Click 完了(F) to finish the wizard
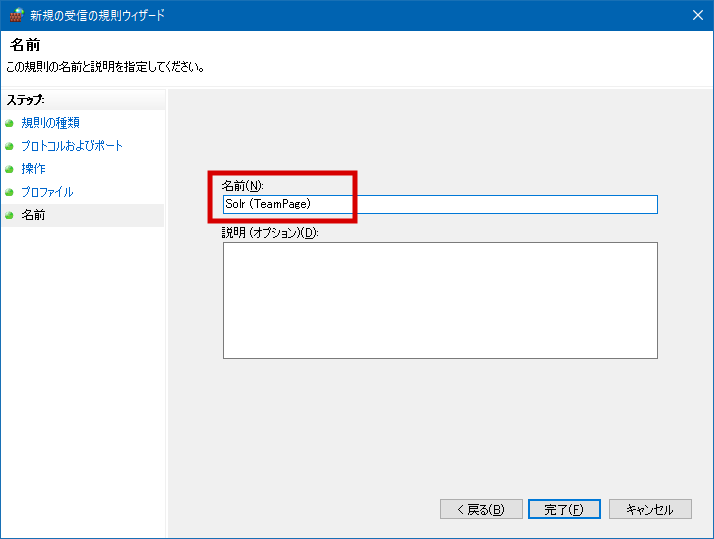This screenshot has width=714, height=539. (x=564, y=509)
